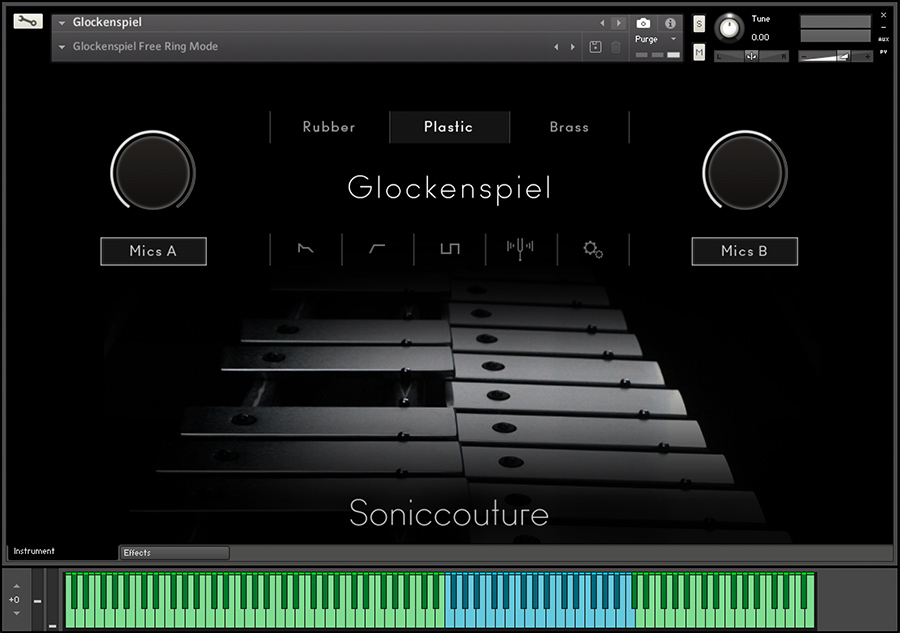Select the Brass mallet type
Screen dimensions: 900x633
569,127
